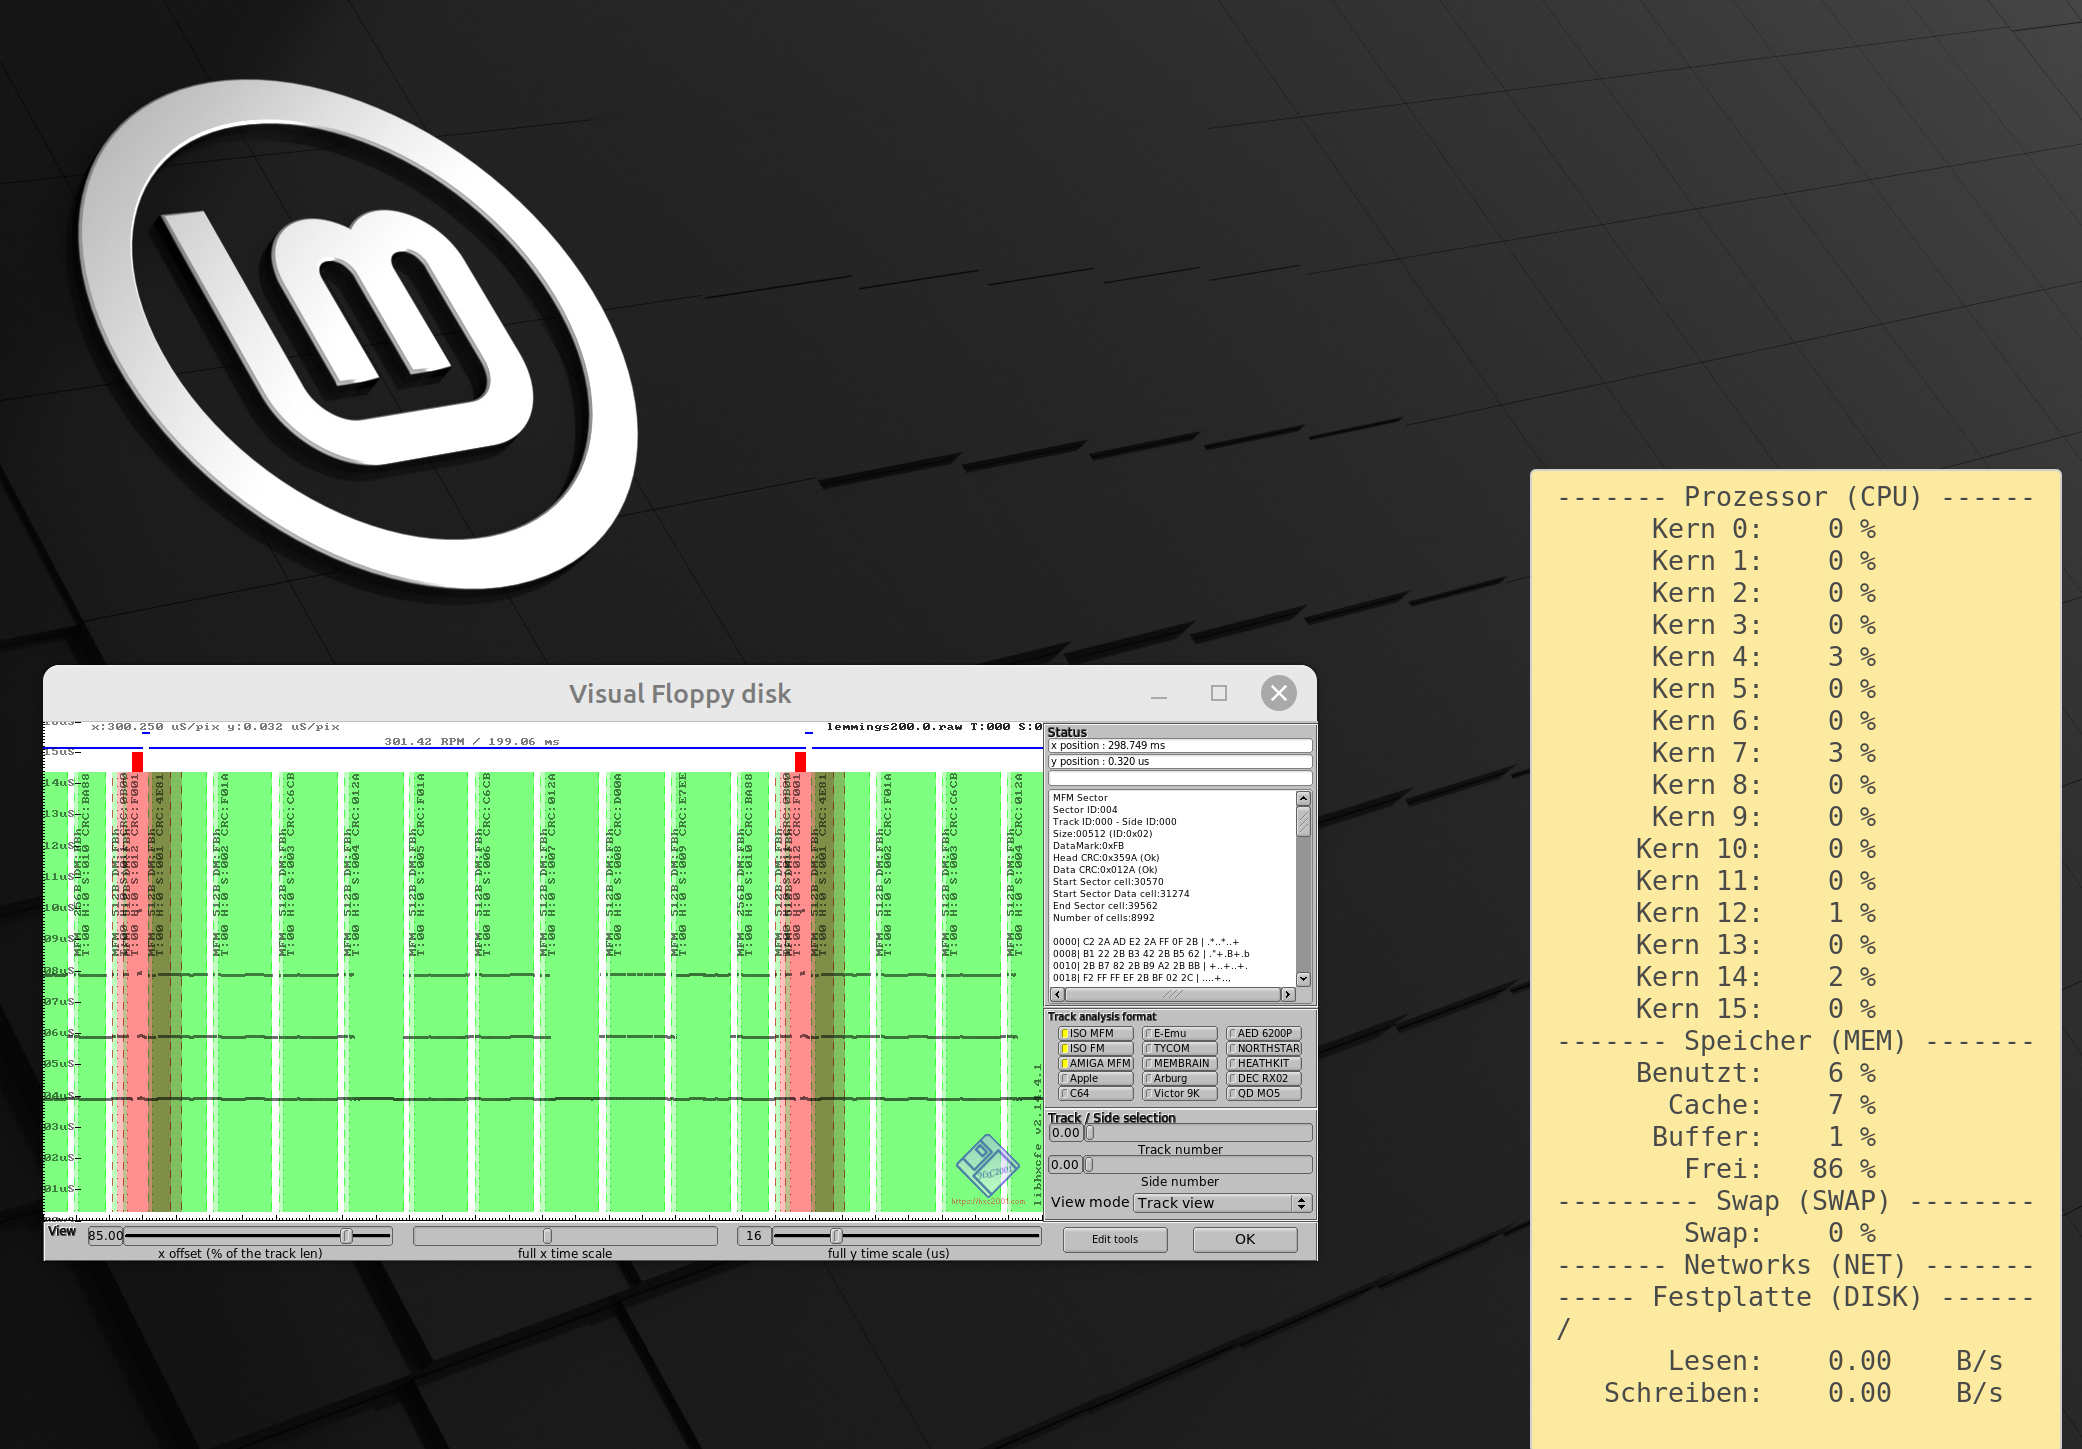This screenshot has height=1449, width=2082.
Task: Enable NORTHSTAR track analysis format
Action: coord(1264,1048)
